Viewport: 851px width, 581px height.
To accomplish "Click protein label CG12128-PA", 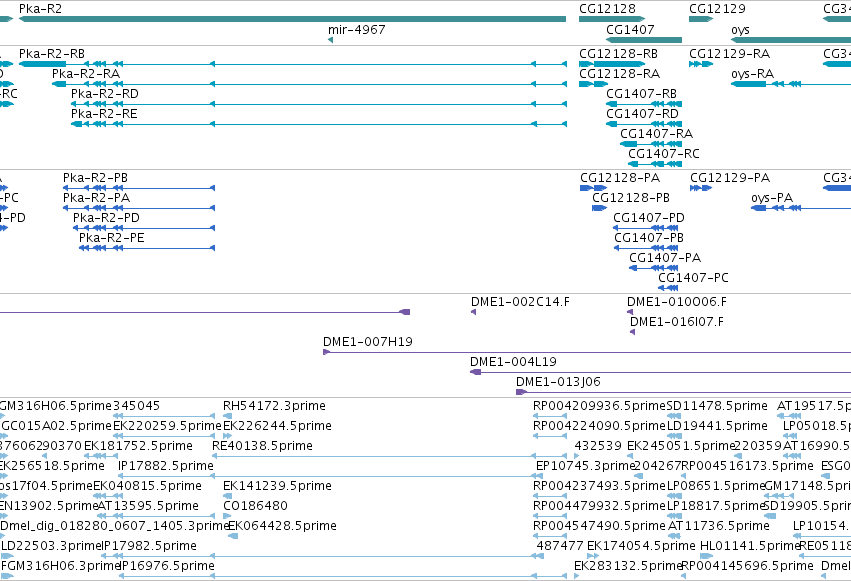I will click(620, 178).
